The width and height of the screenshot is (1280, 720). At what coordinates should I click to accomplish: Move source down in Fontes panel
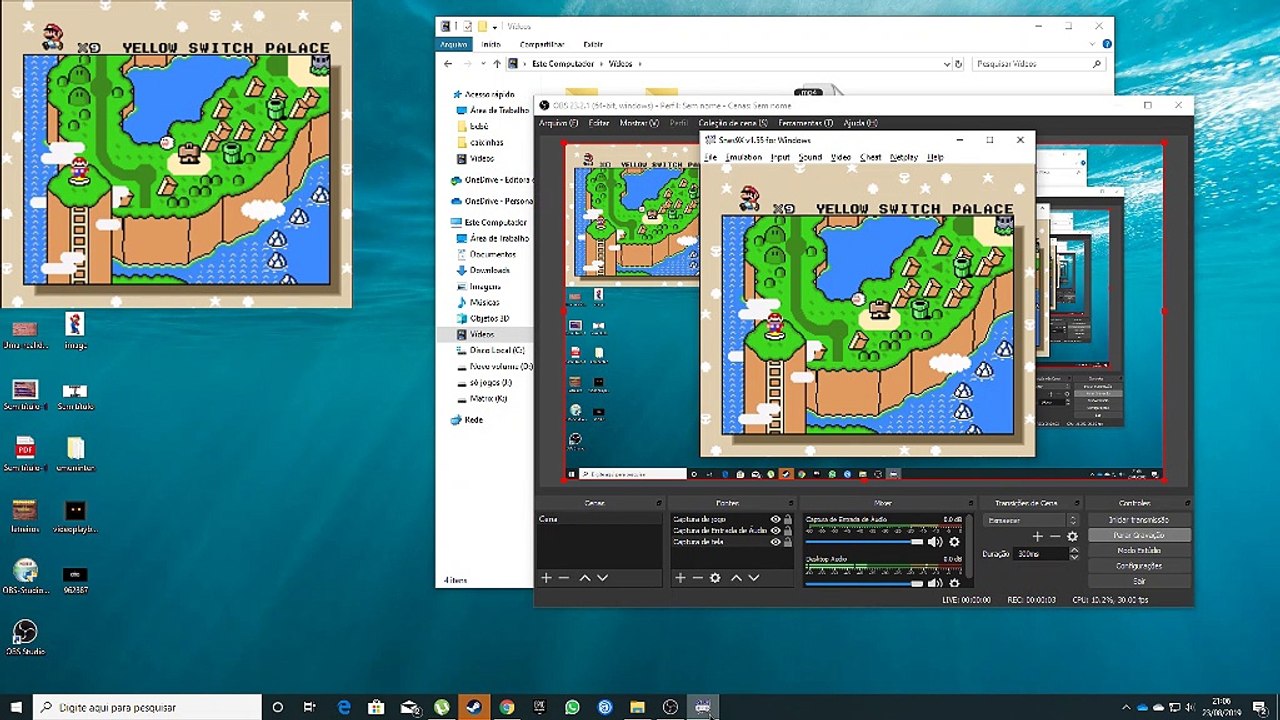point(753,578)
